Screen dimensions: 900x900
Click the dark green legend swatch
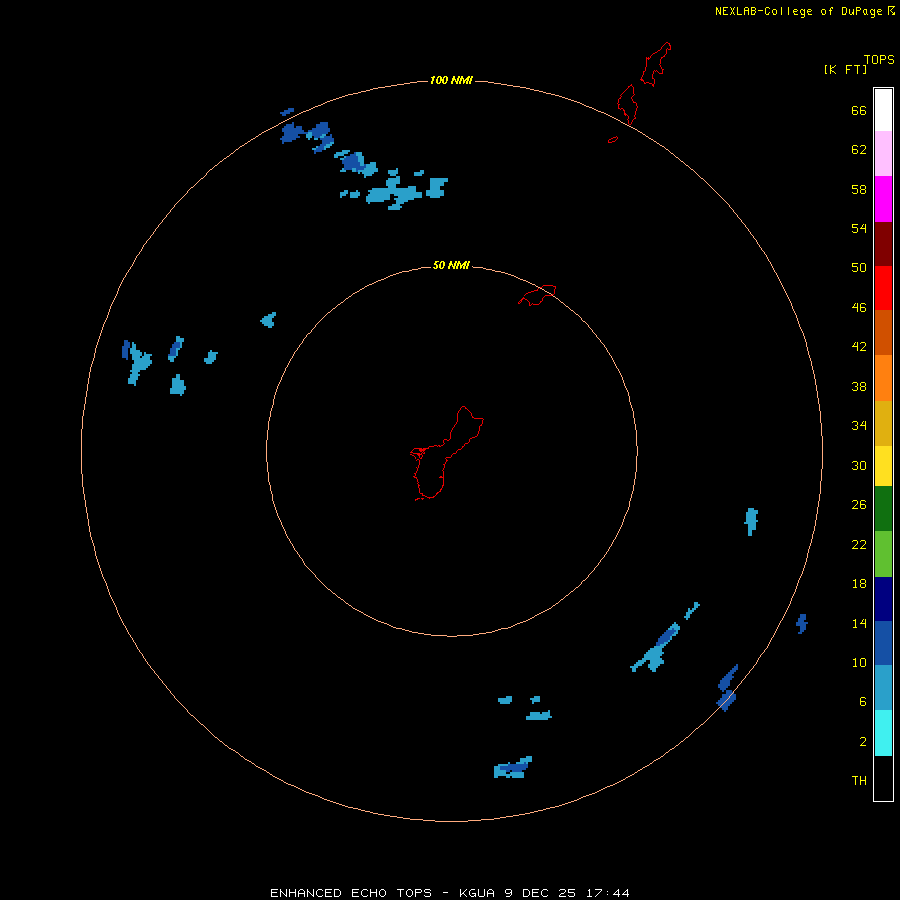click(883, 509)
